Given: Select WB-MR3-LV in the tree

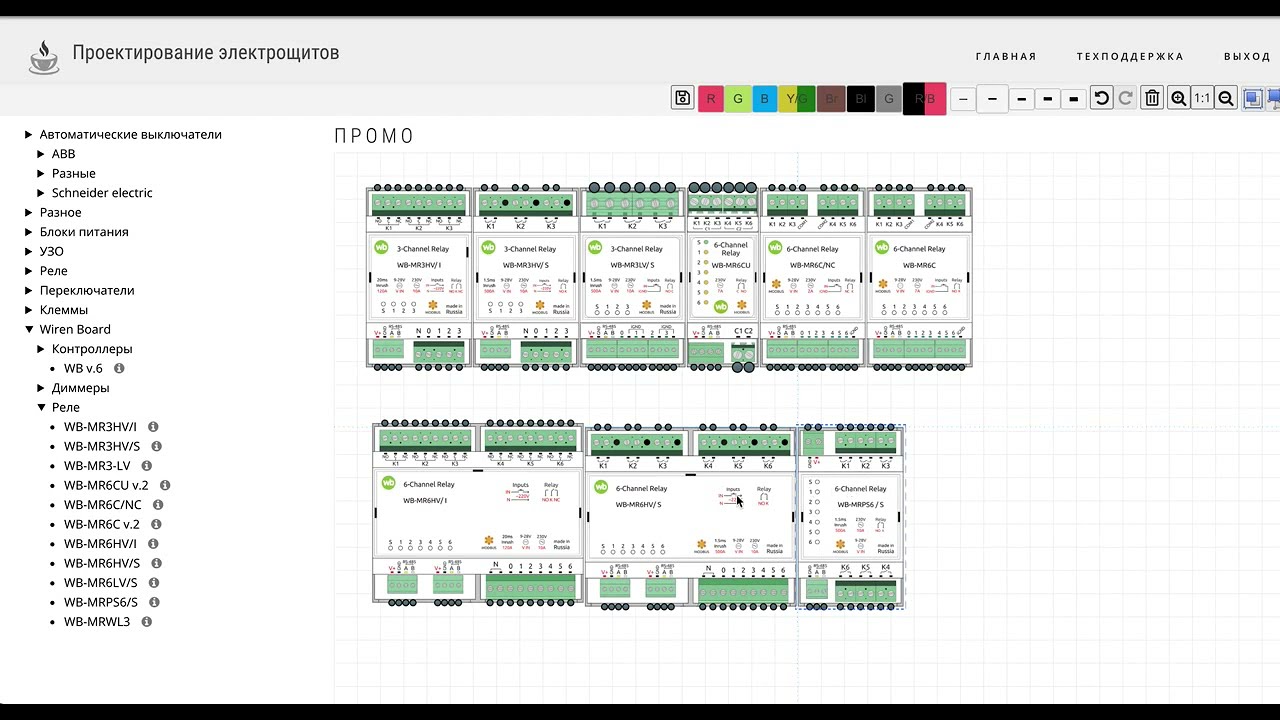Looking at the screenshot, I should click(x=97, y=466).
